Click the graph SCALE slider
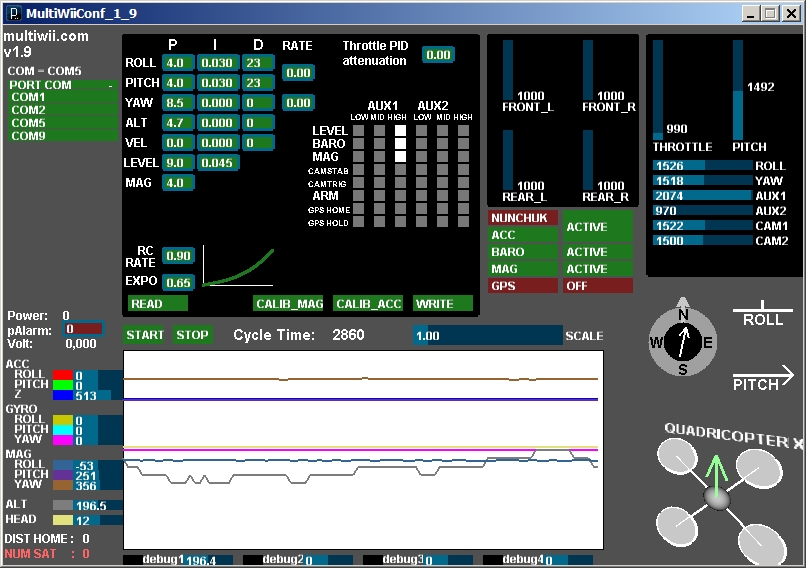Image resolution: width=806 pixels, height=568 pixels. (x=488, y=336)
